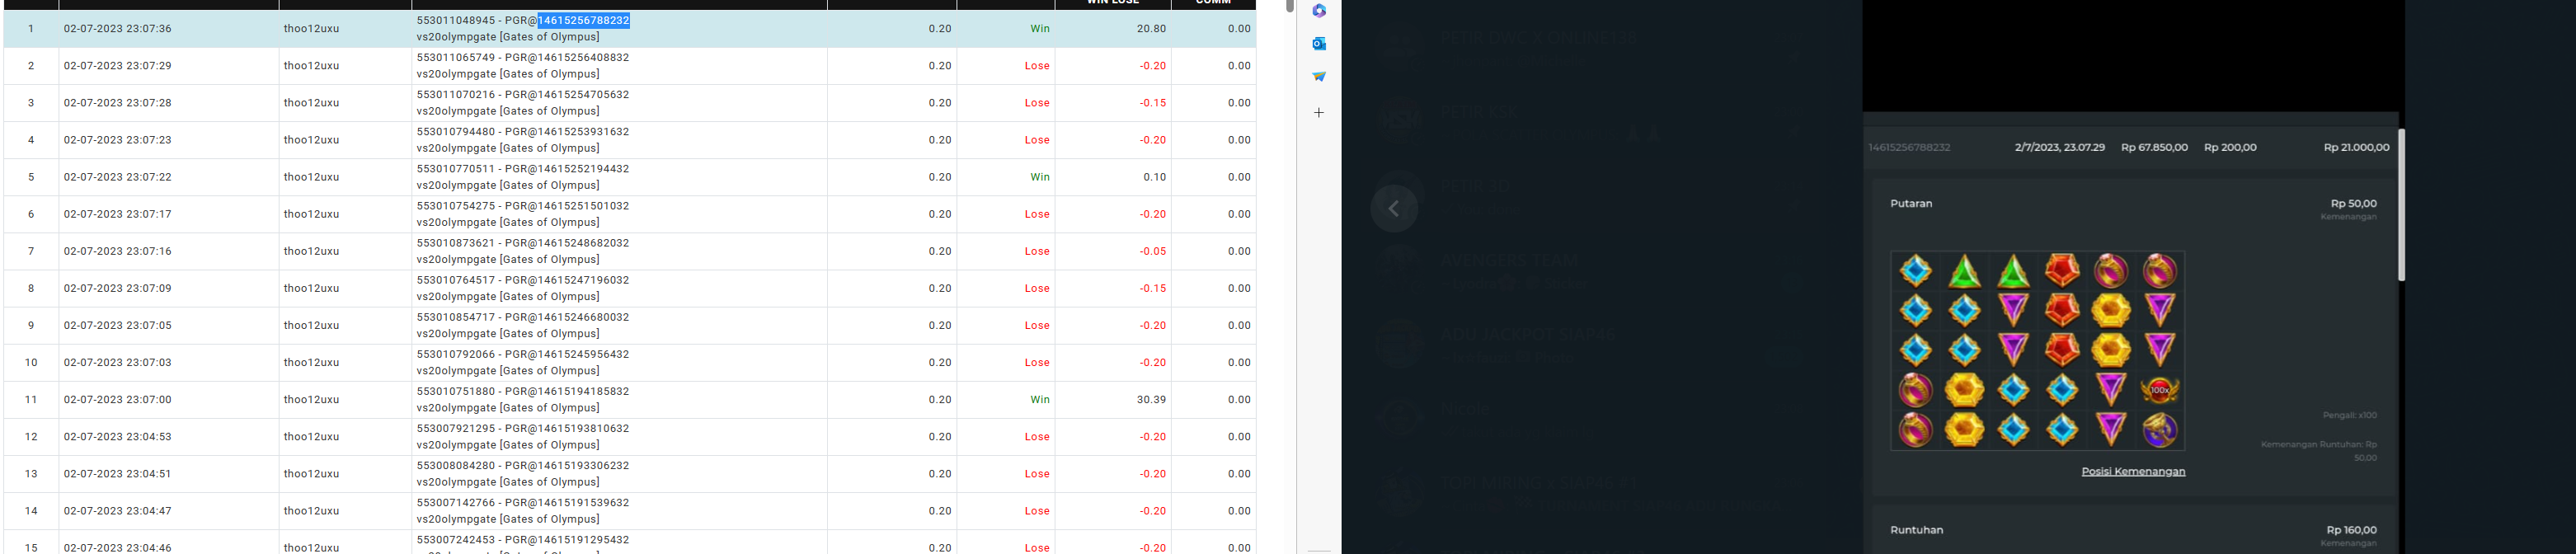Viewport: 2576px width, 554px height.
Task: Open the Outlook sidebar icon
Action: tap(1319, 43)
